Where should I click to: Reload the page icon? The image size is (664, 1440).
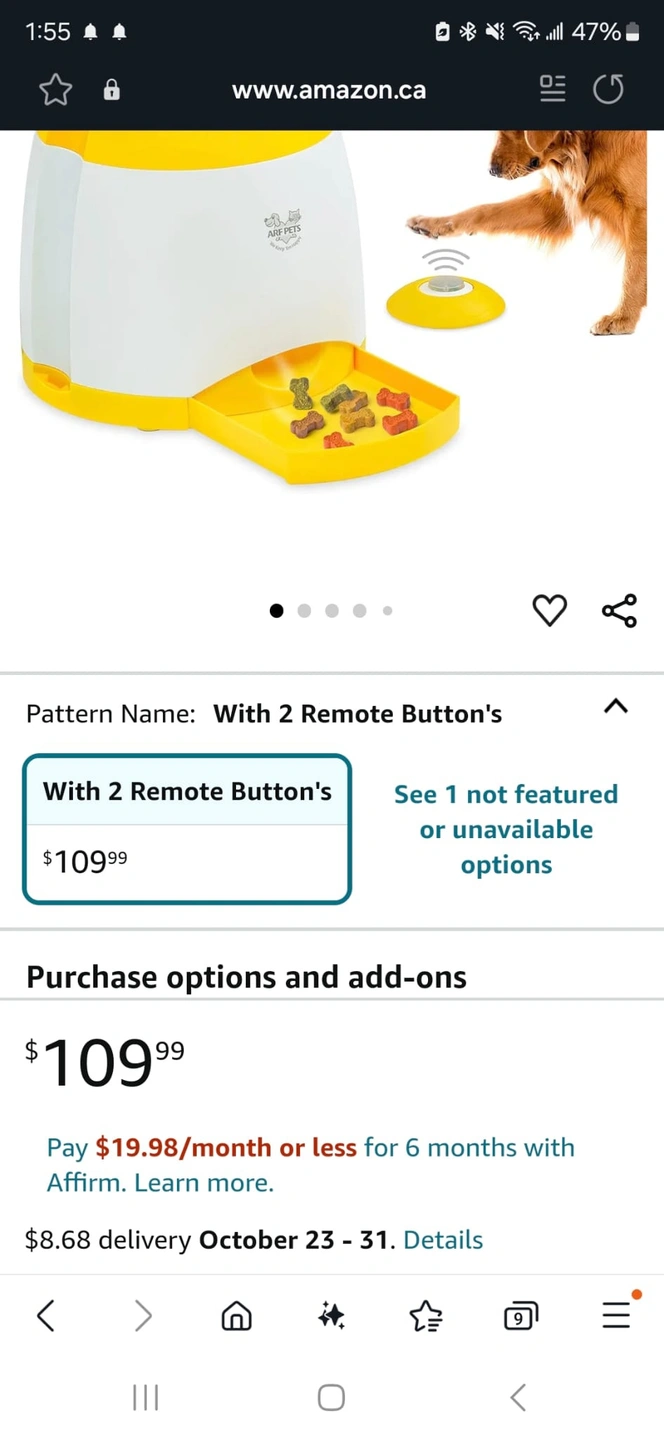pyautogui.click(x=608, y=89)
